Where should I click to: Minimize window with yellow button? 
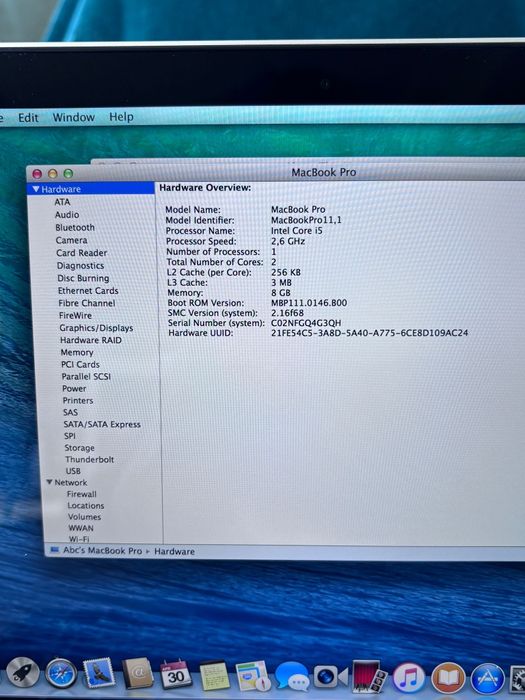click(x=53, y=174)
